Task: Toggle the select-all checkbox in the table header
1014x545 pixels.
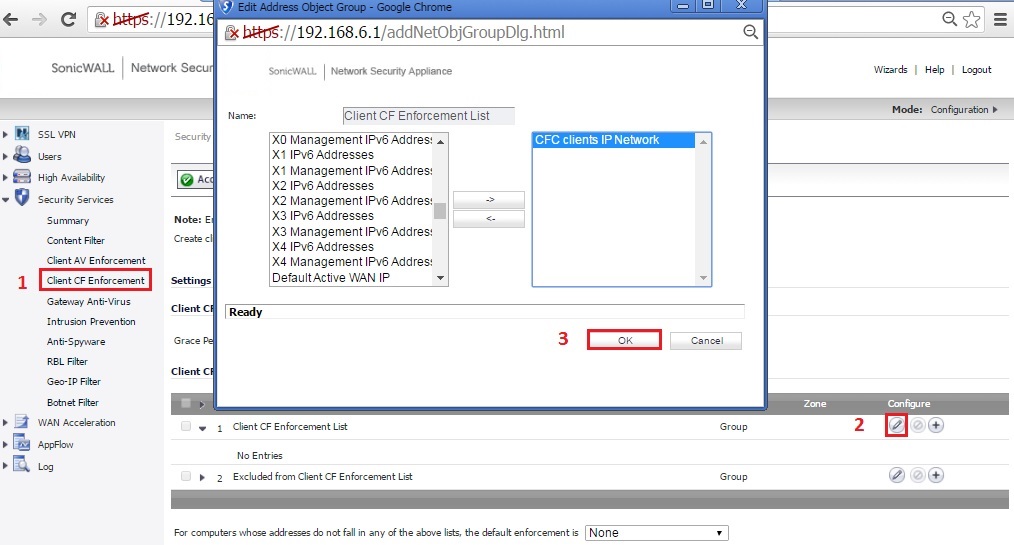Action: point(186,404)
